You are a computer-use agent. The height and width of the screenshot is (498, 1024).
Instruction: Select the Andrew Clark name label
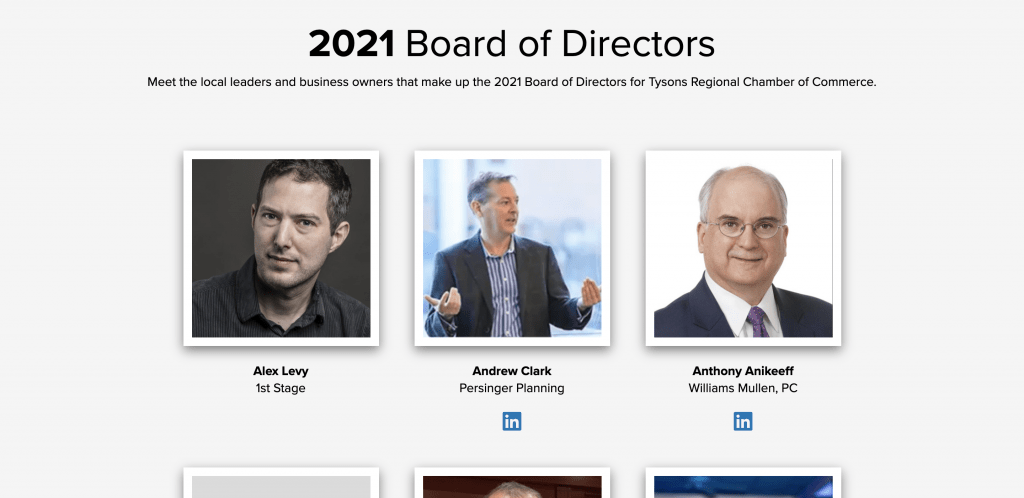tap(512, 371)
